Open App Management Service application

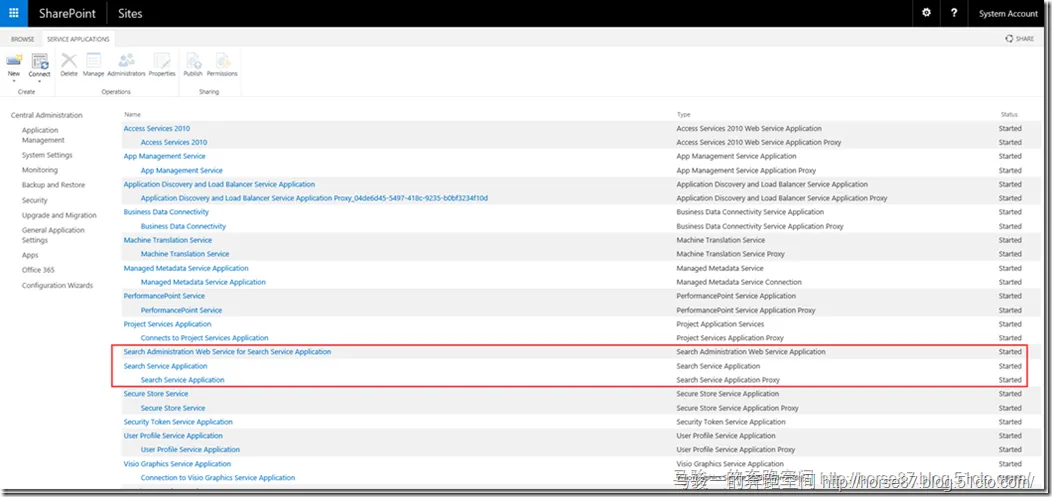click(x=164, y=156)
